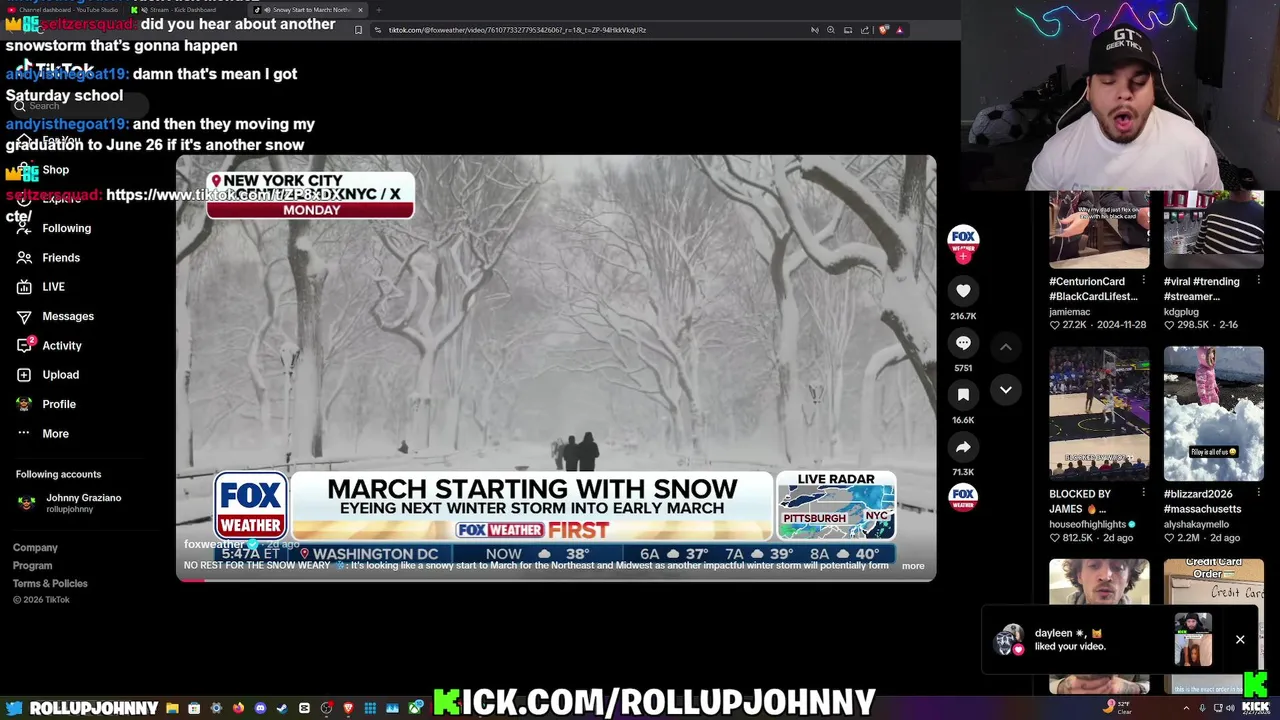Seek on the red video progress bar
Screen dimensions: 1280x720
click(556, 580)
